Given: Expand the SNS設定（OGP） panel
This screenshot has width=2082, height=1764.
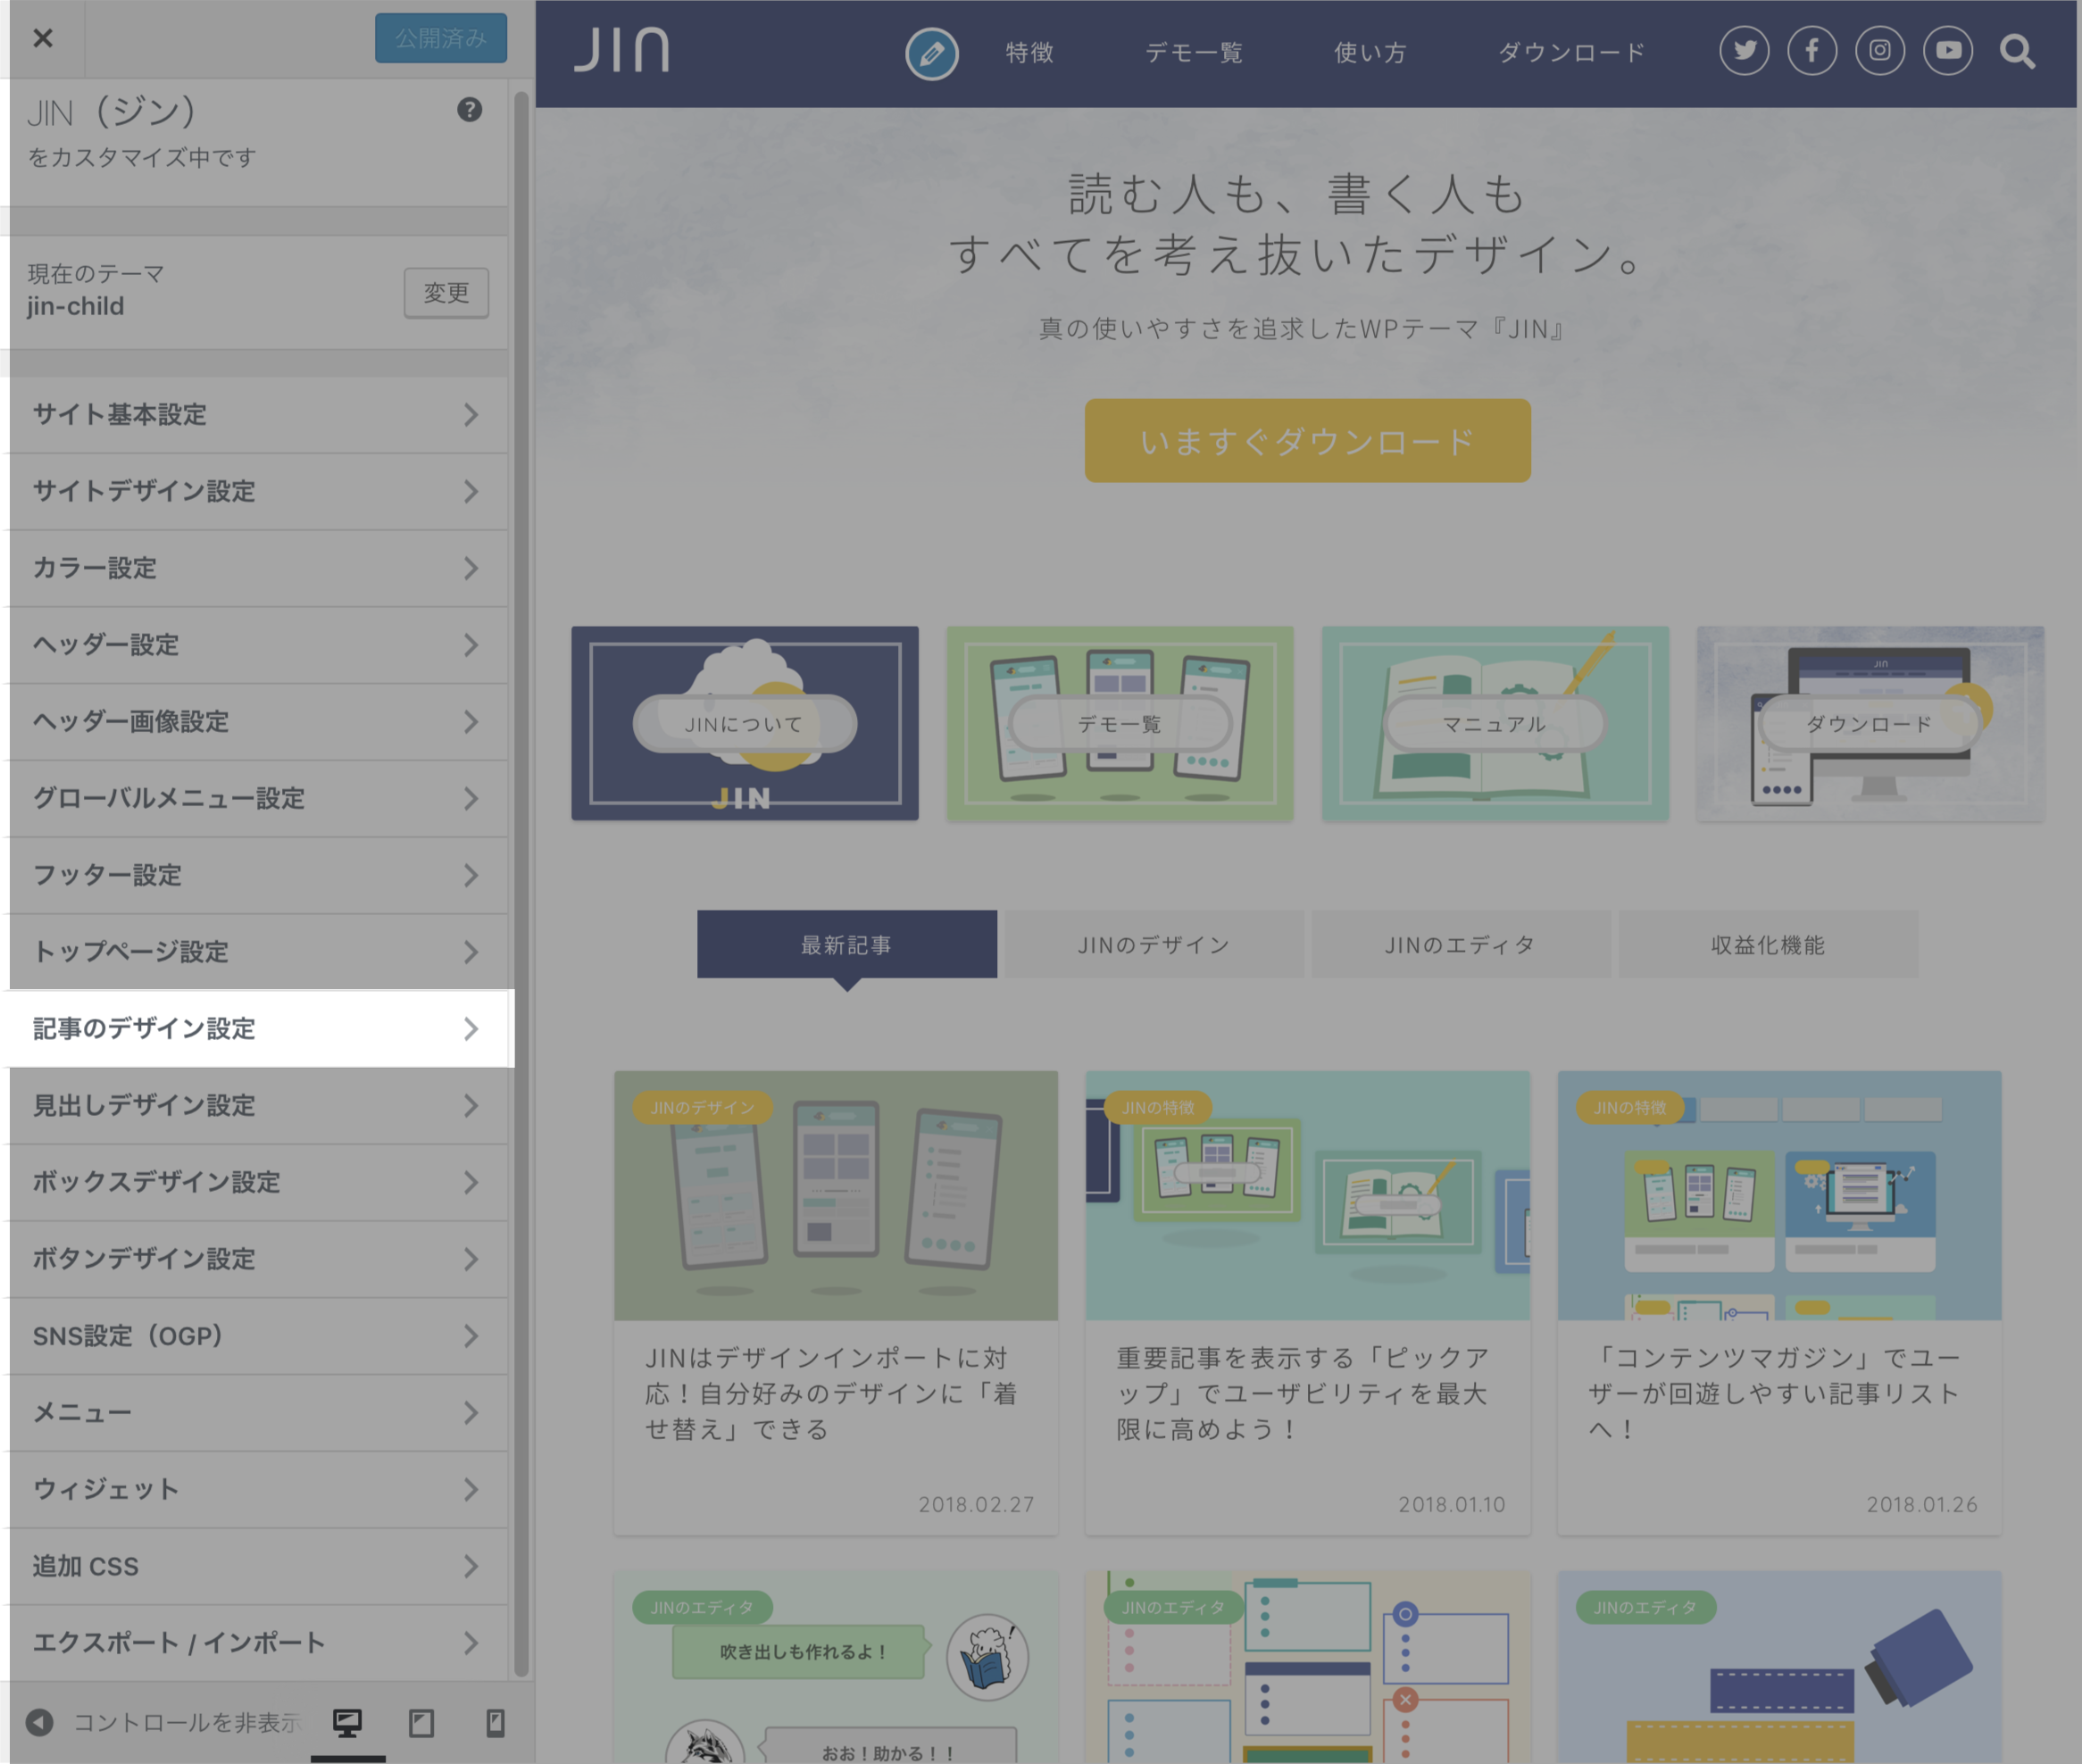Looking at the screenshot, I should 258,1336.
